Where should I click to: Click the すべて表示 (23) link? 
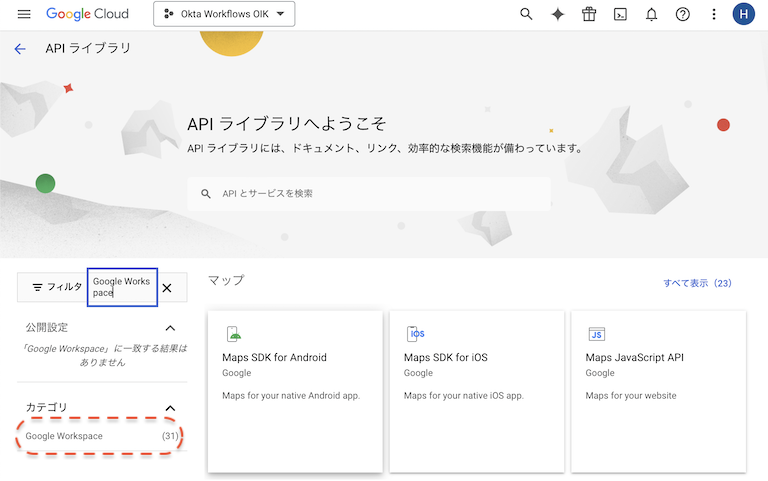(x=697, y=283)
